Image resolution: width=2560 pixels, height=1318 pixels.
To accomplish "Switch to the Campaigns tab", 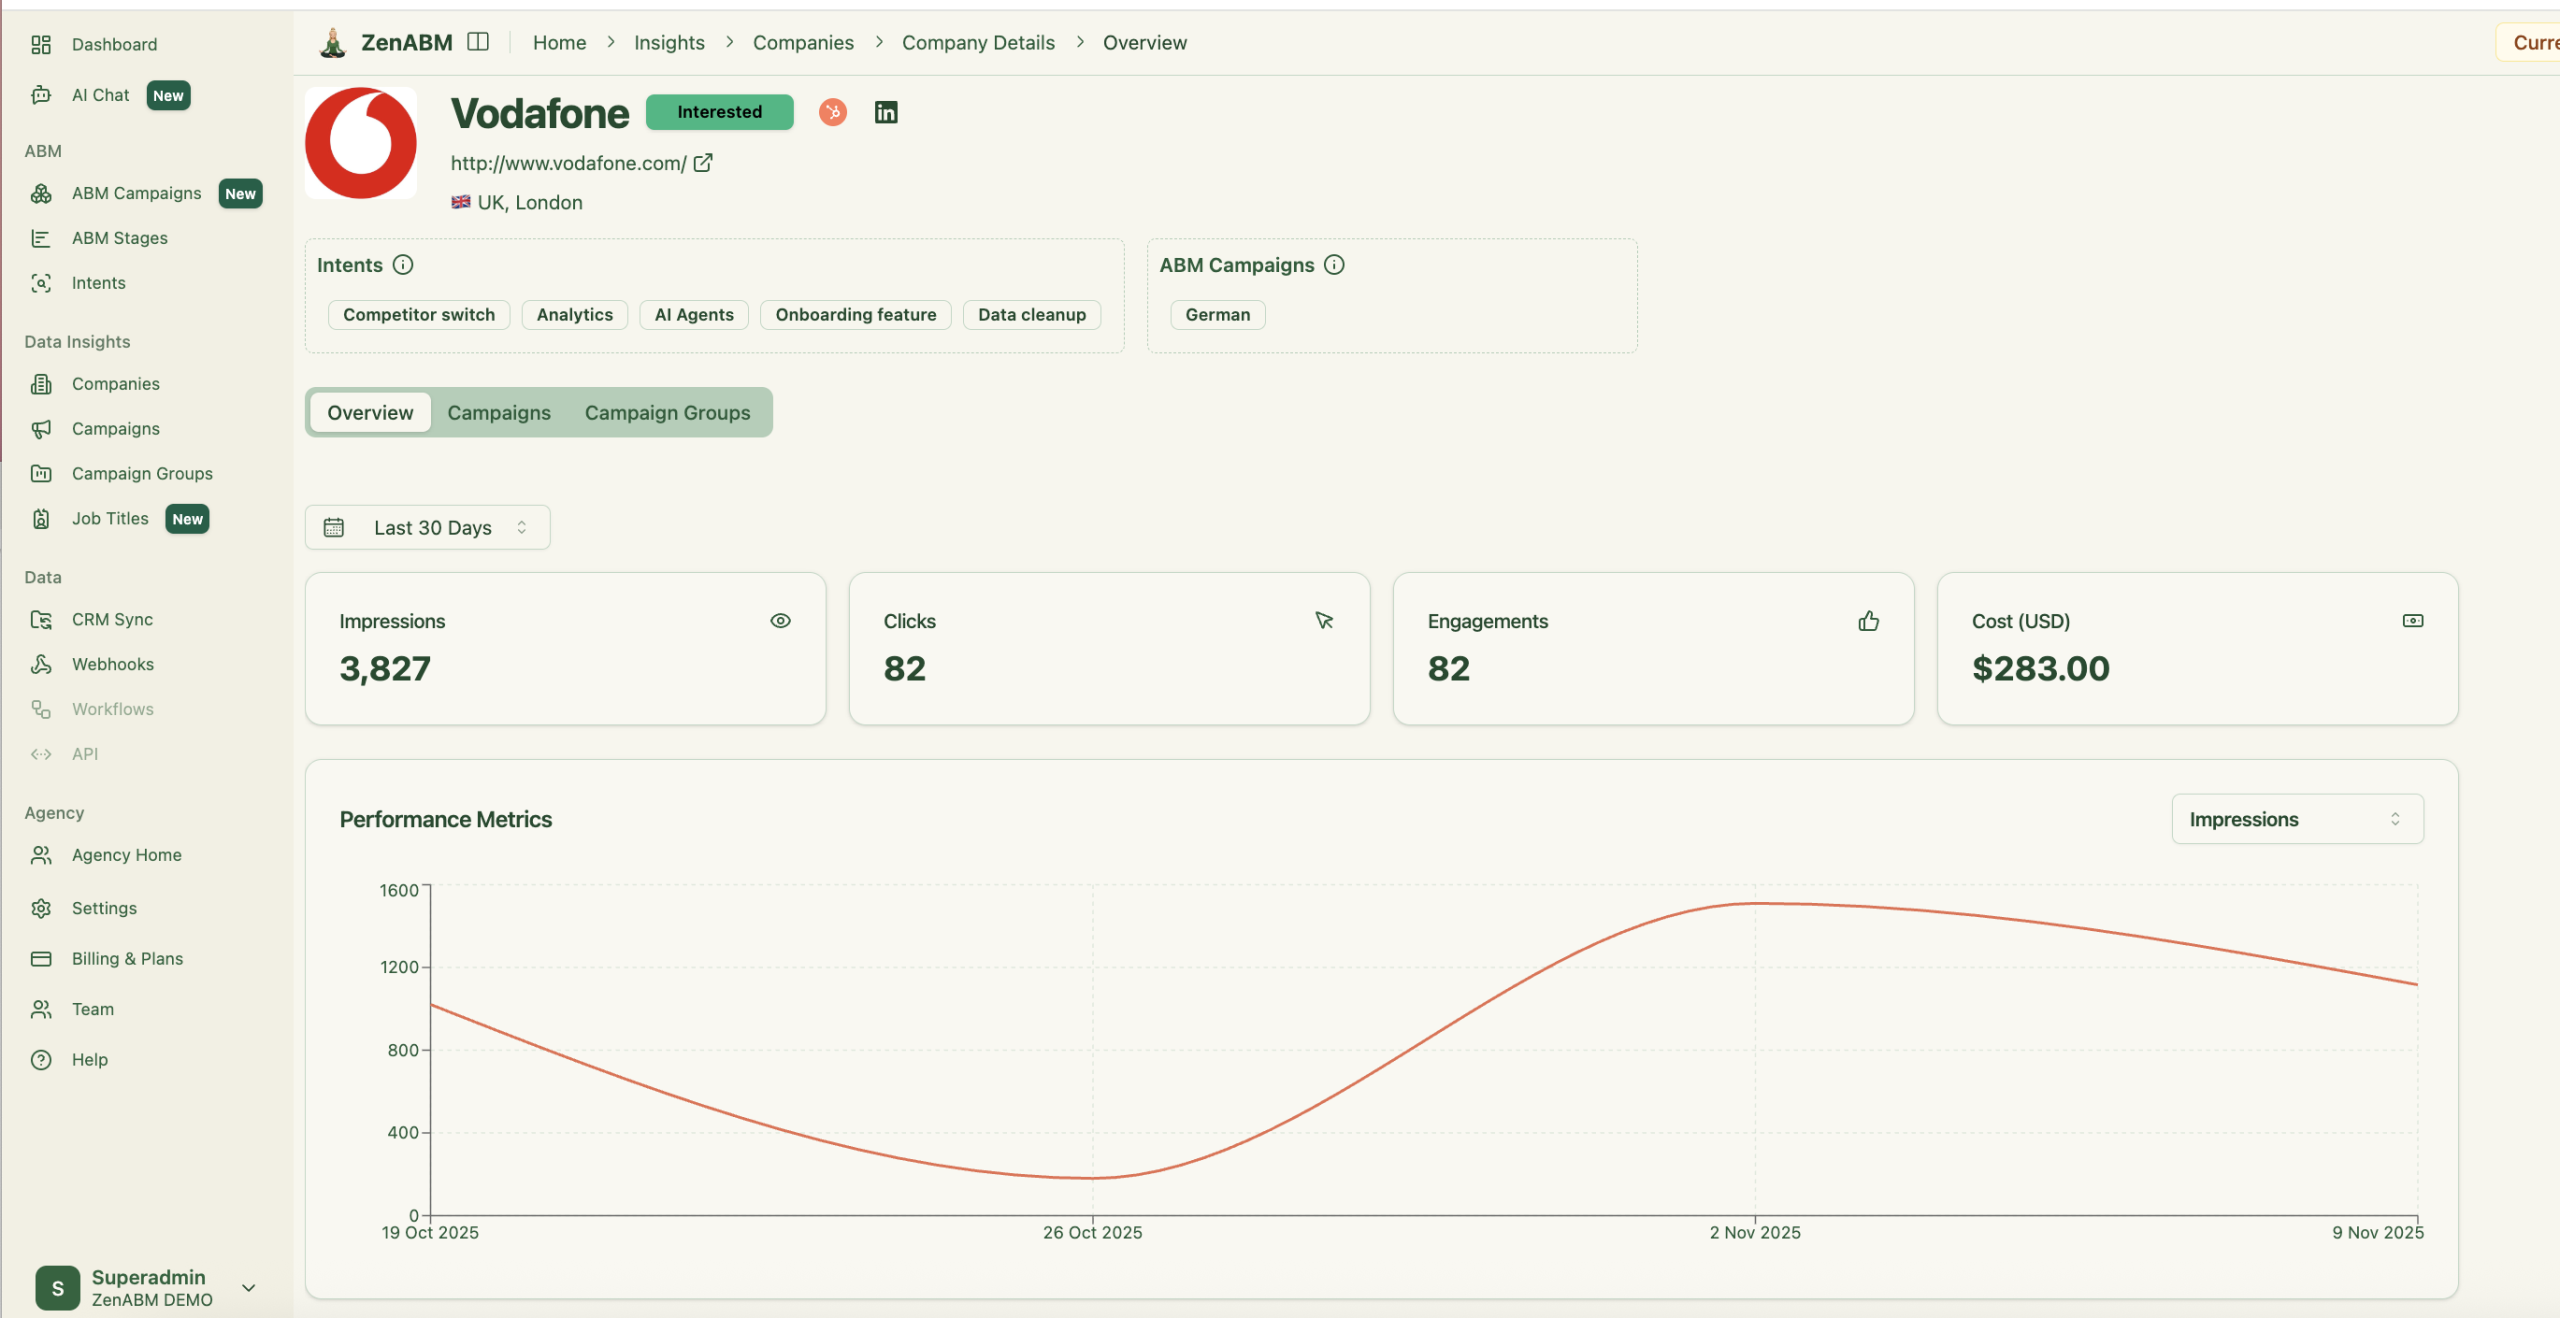I will [x=498, y=412].
